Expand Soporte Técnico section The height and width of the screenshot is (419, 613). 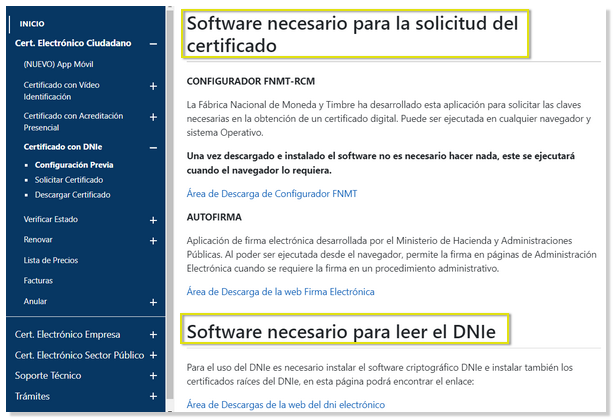click(153, 376)
